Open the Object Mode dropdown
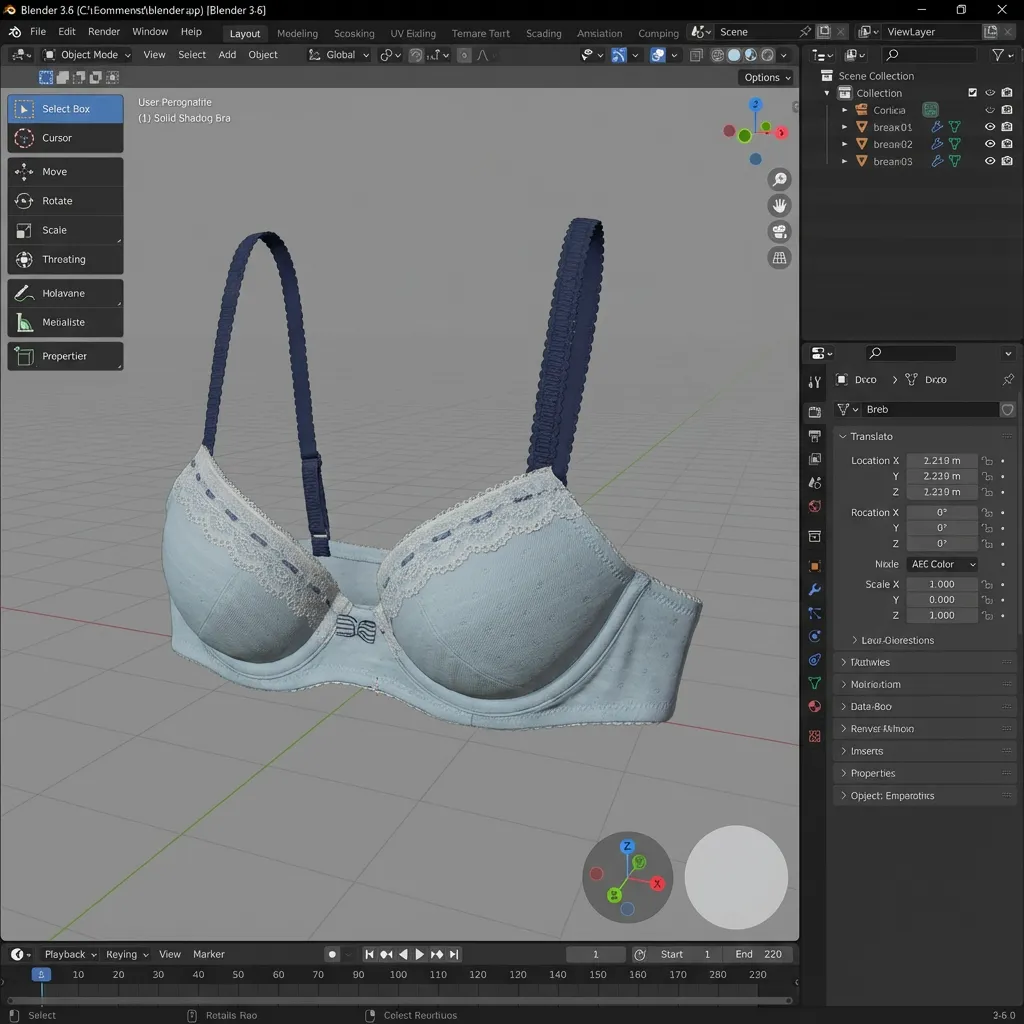Screen dimensions: 1024x1024 tap(86, 54)
